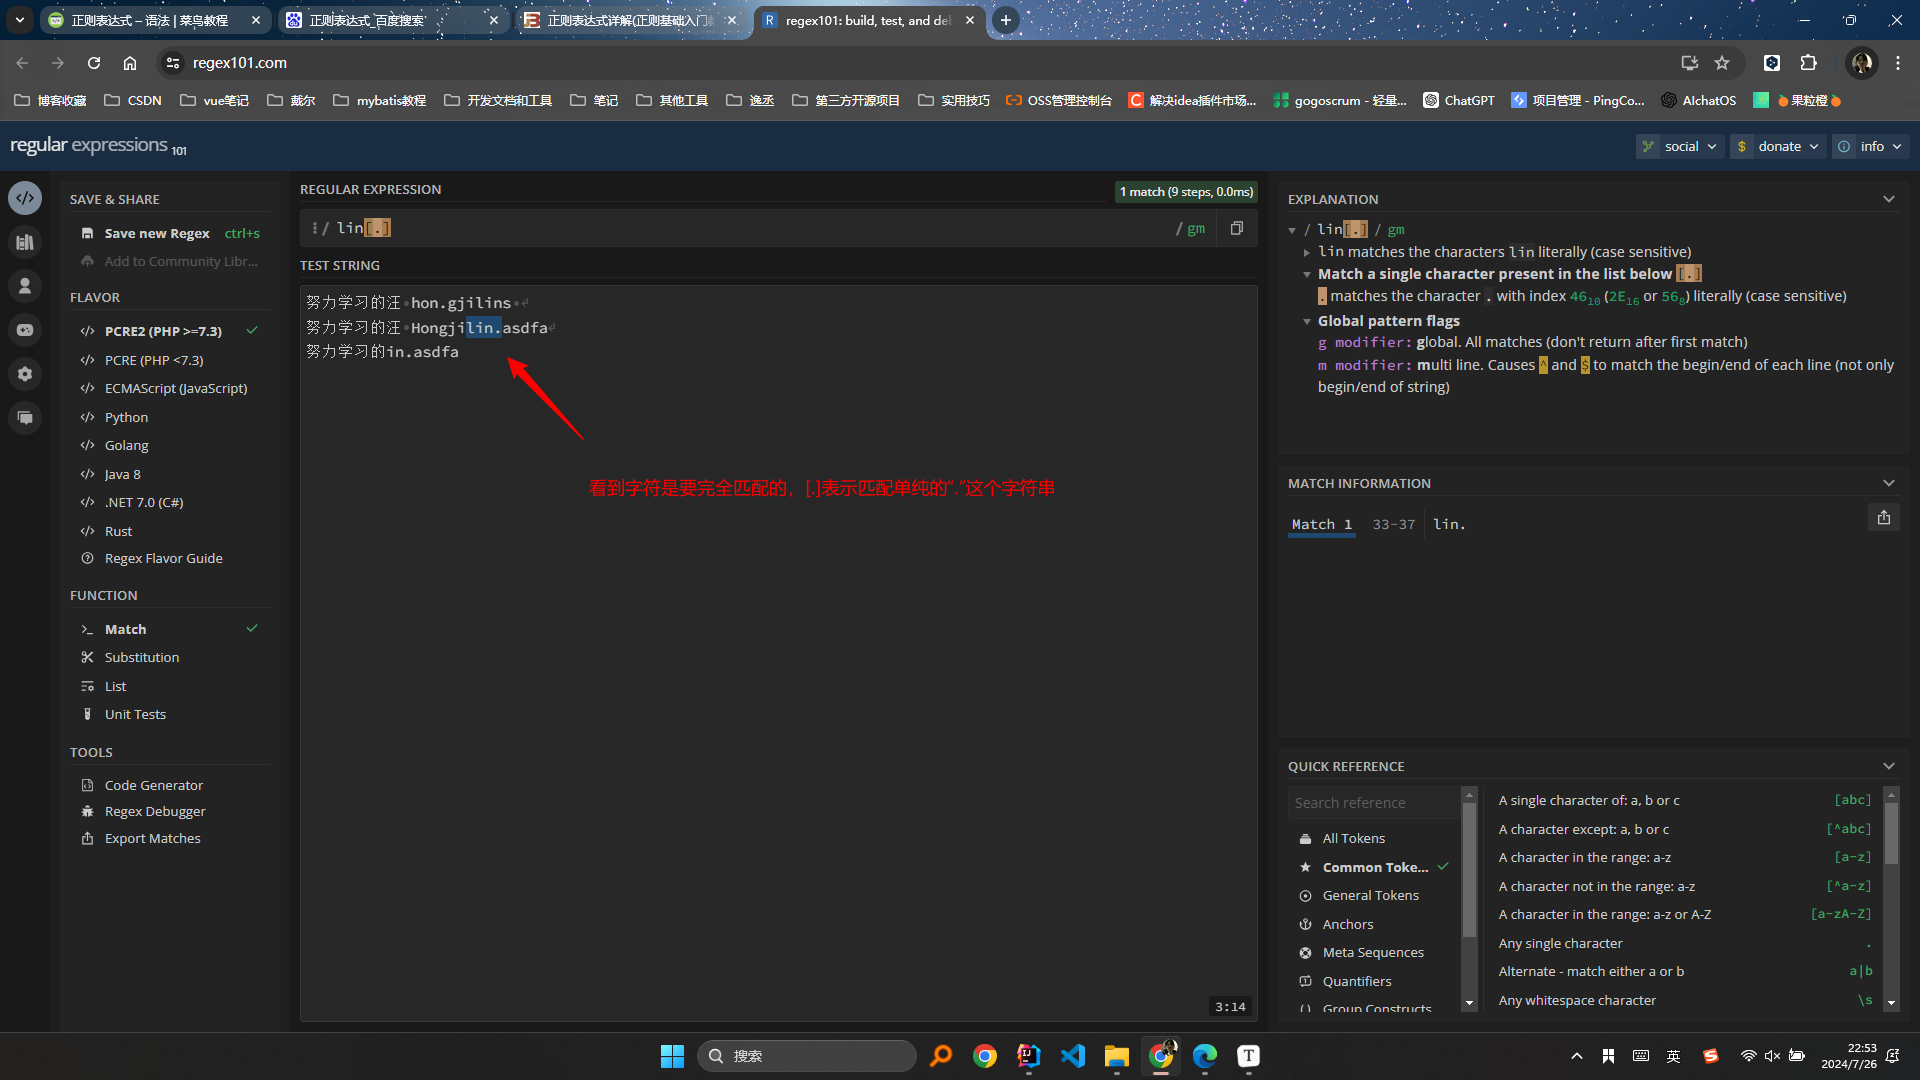1920x1080 pixels.
Task: Click the regex delimiter handle icon
Action: point(315,228)
